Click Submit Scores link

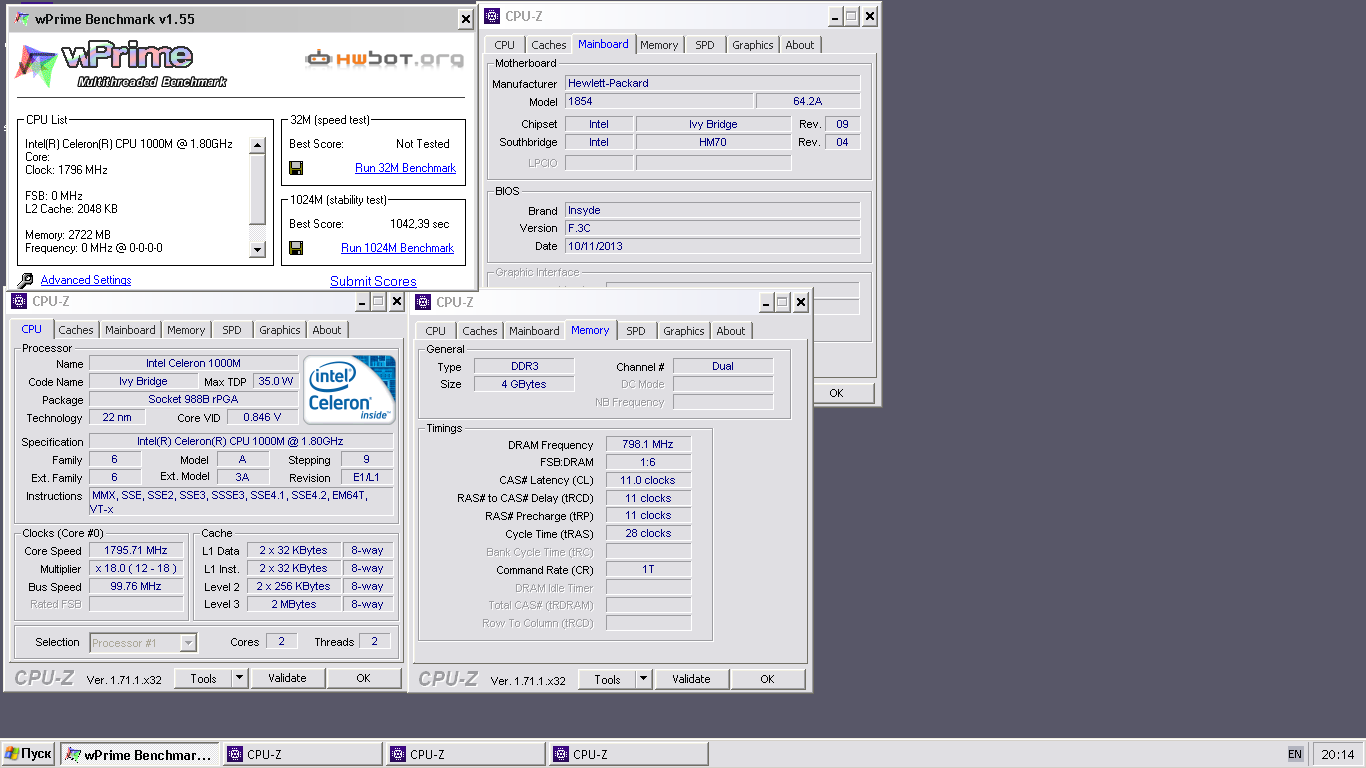(x=373, y=281)
